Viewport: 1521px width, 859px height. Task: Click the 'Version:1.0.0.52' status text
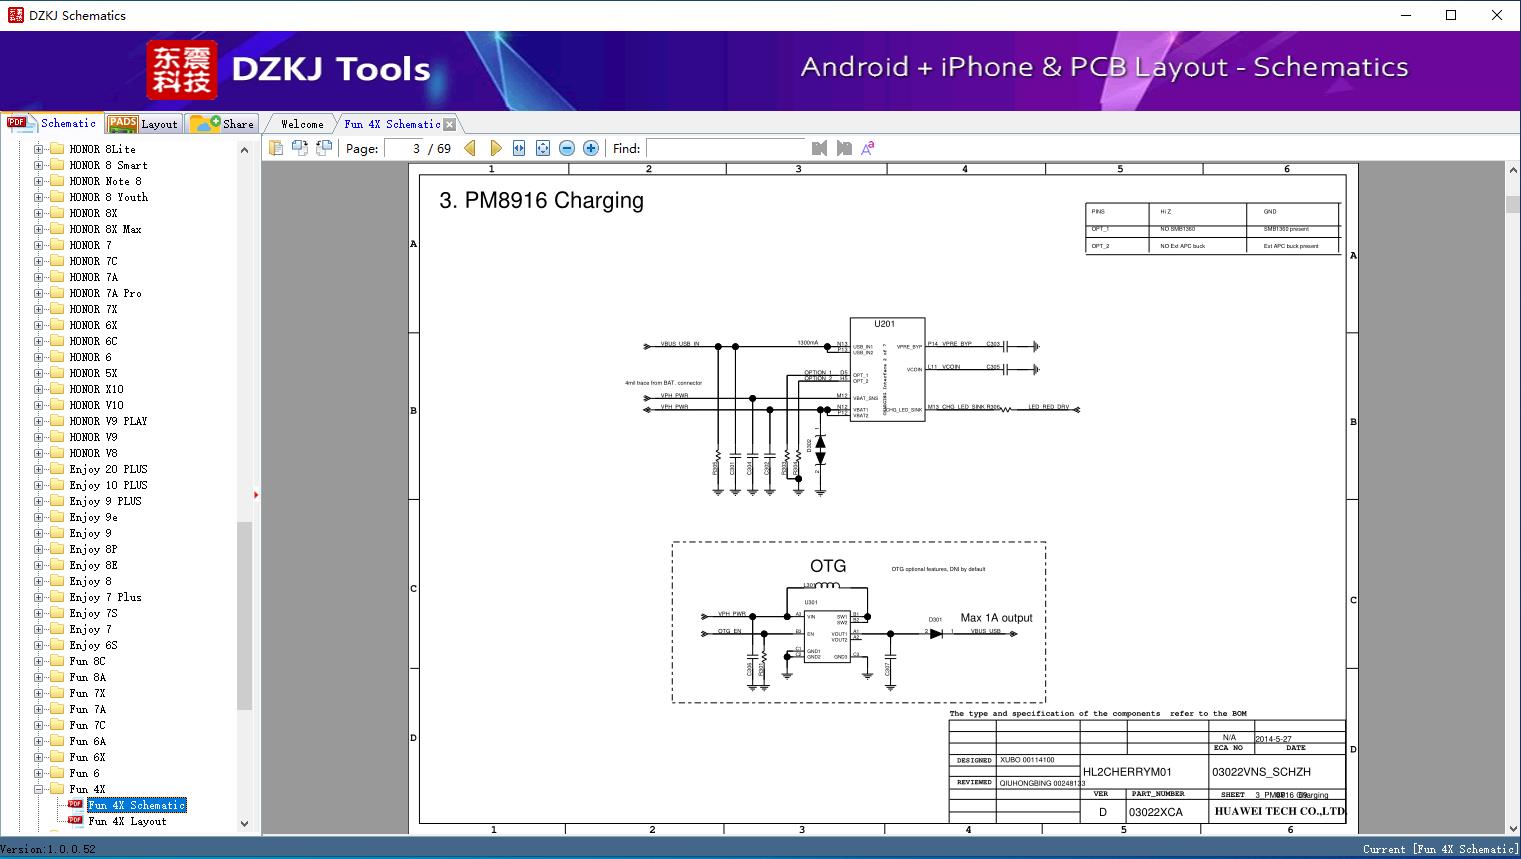point(48,849)
